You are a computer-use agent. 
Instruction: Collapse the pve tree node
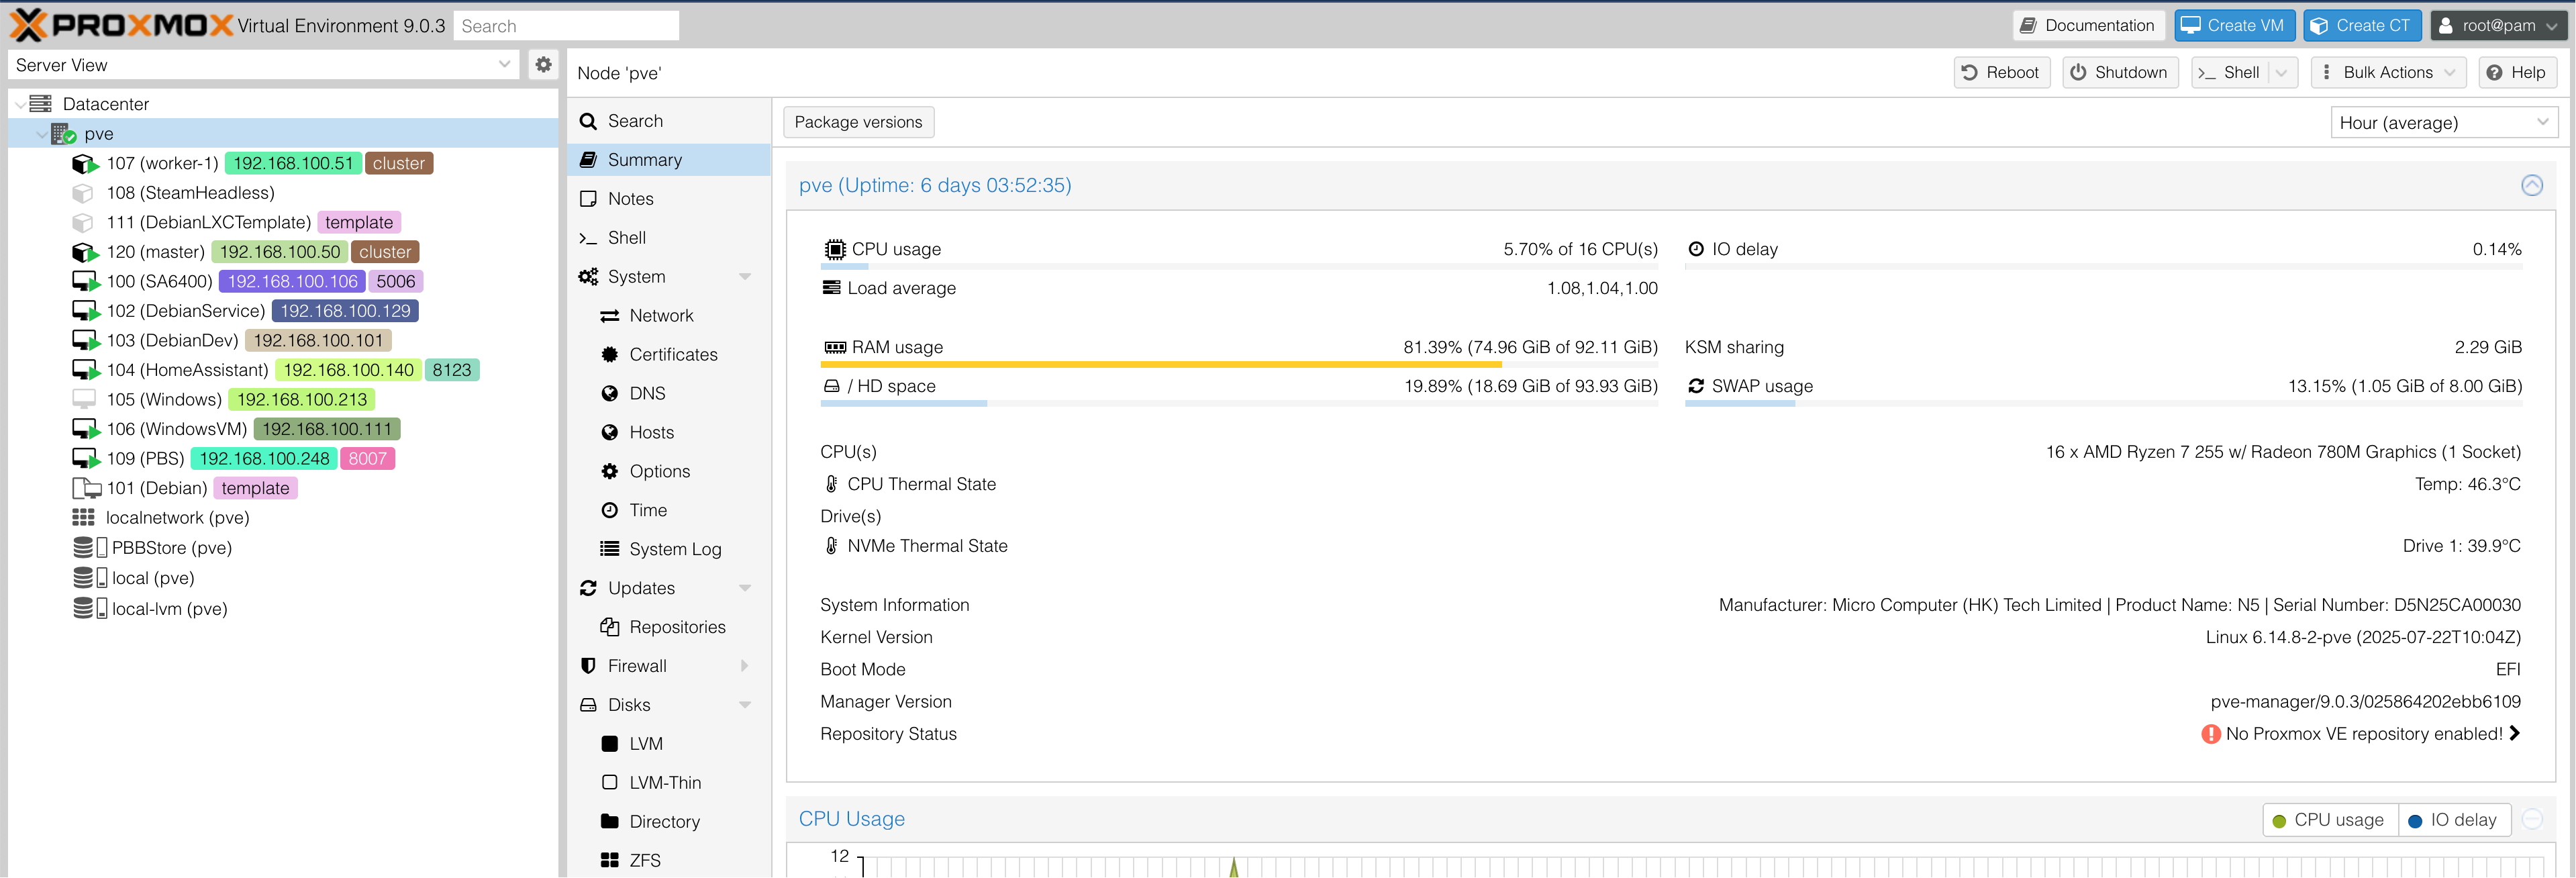pyautogui.click(x=41, y=134)
